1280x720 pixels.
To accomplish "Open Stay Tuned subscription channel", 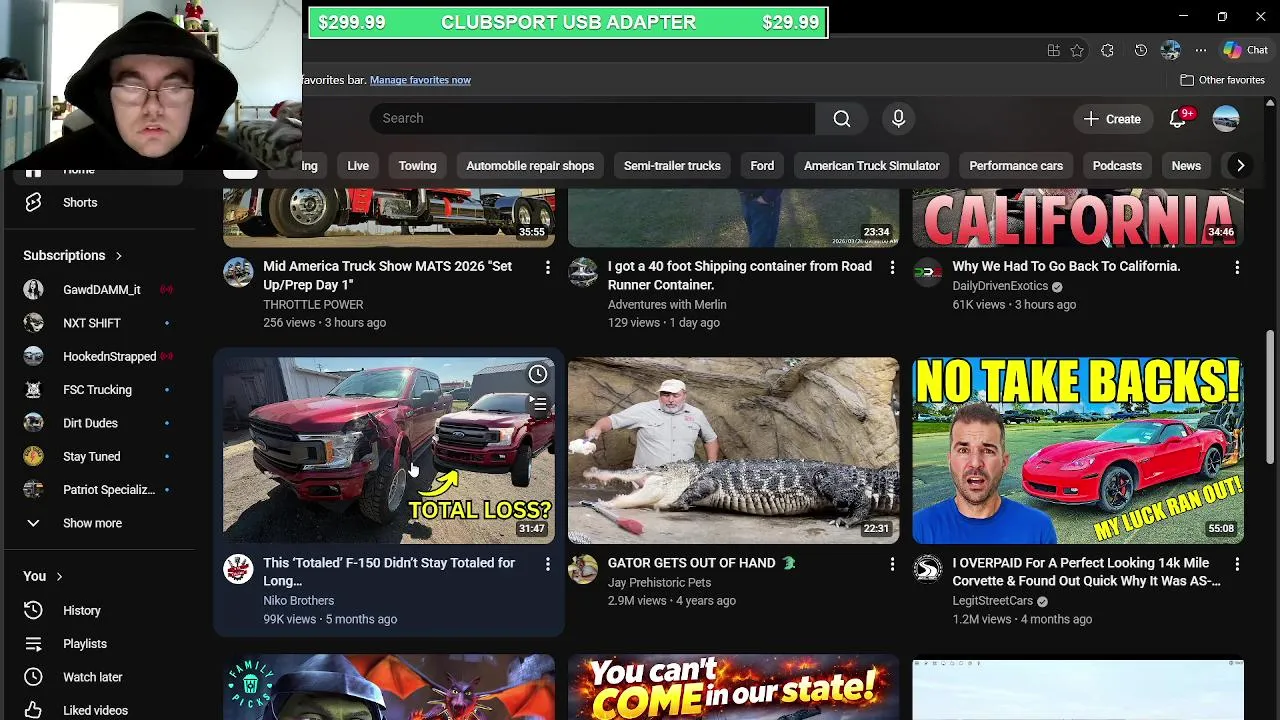I will (98, 457).
